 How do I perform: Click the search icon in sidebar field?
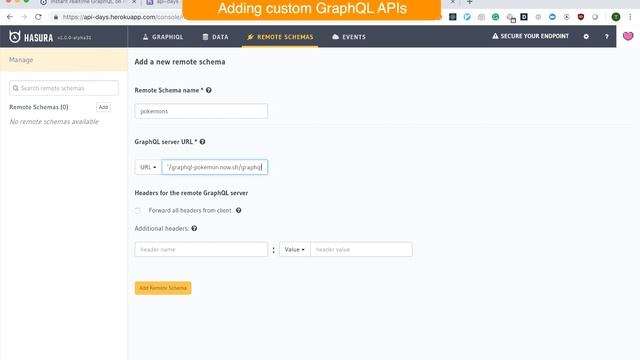pos(16,88)
